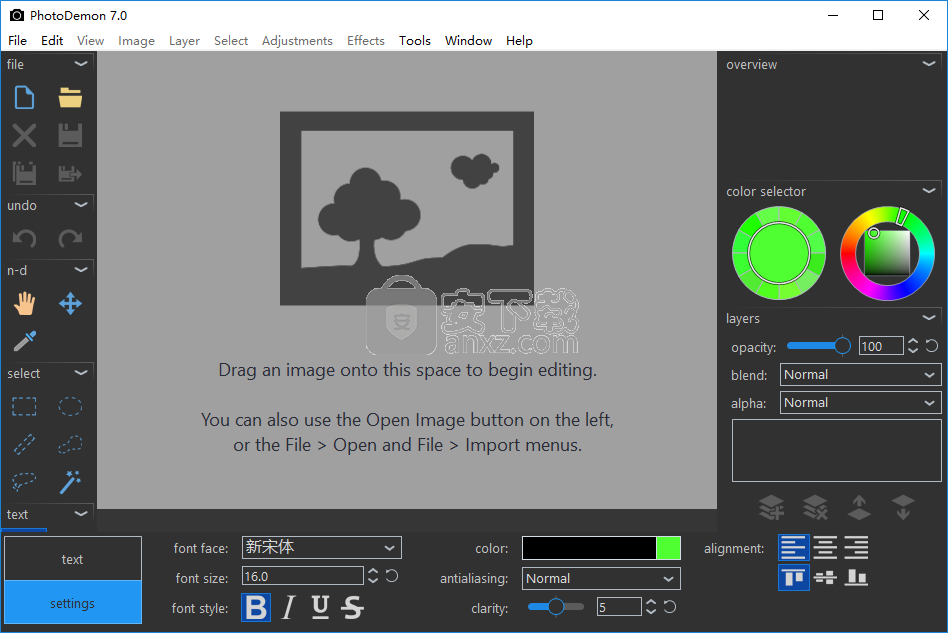Open the Tools menu
The image size is (948, 633).
click(414, 41)
